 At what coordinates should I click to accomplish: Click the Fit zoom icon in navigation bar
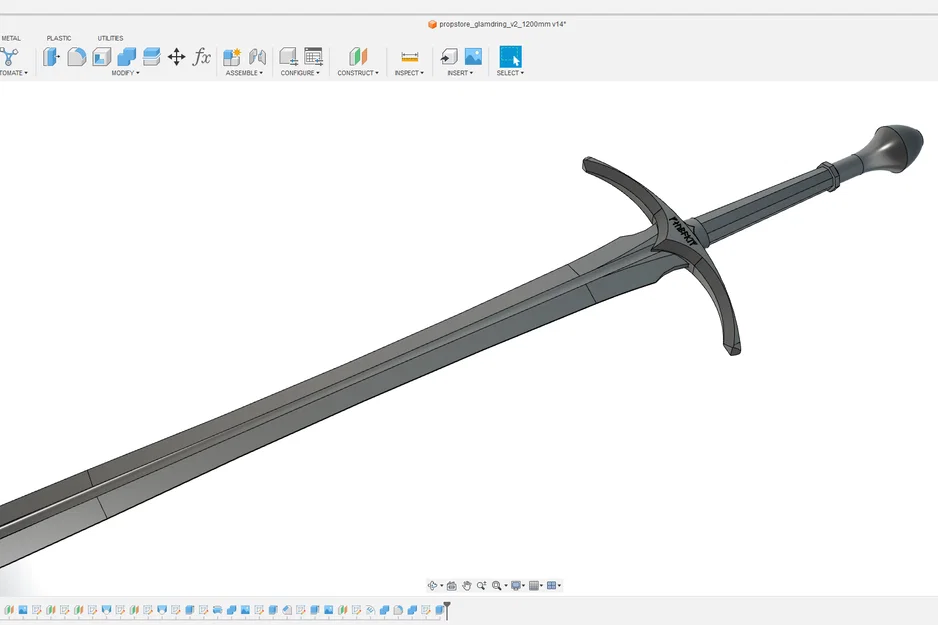497,585
